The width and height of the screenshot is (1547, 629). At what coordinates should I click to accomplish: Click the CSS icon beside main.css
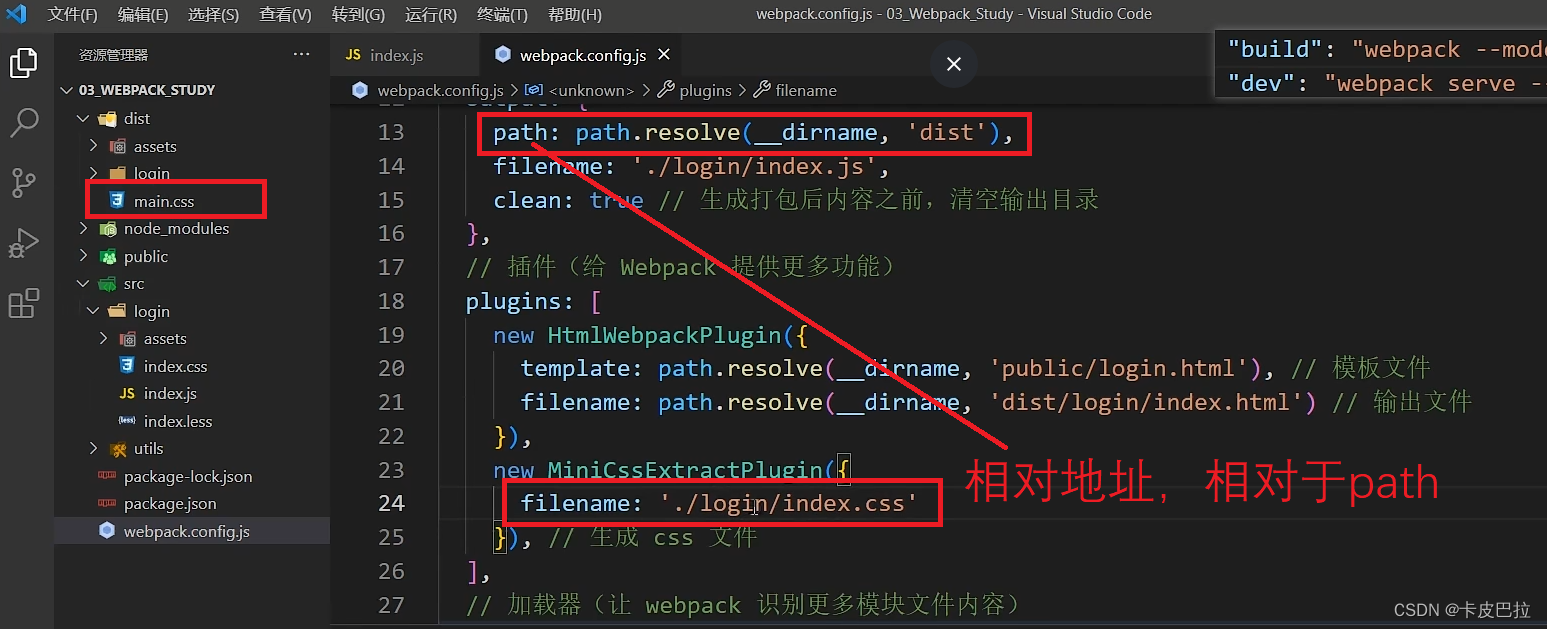[x=118, y=201]
